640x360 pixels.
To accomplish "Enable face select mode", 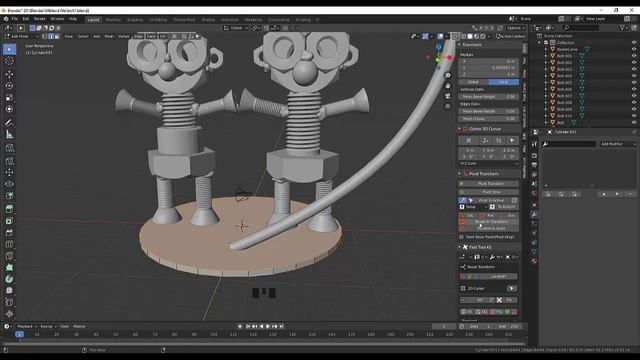I will point(57,36).
